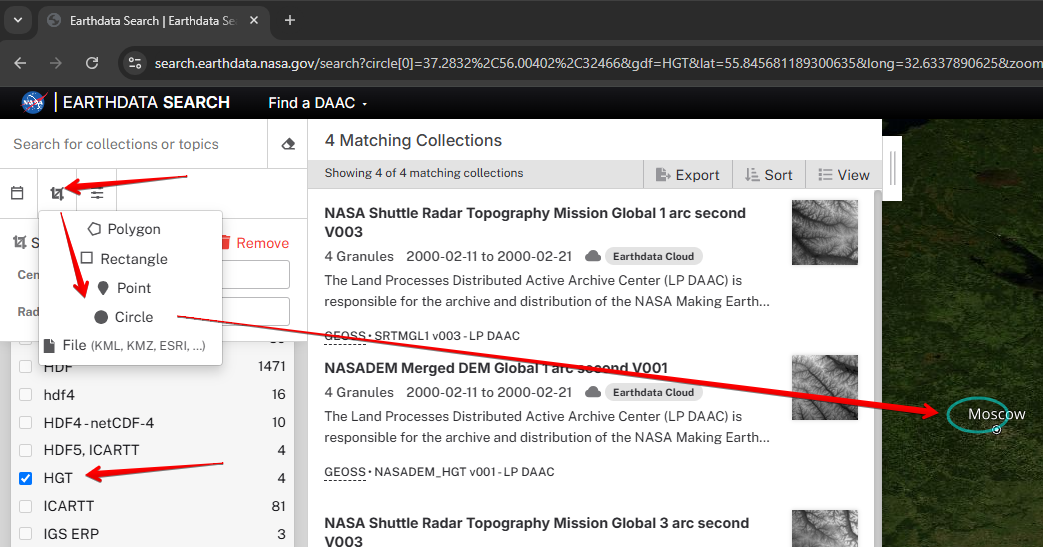Open the tab search dropdown arrow
This screenshot has width=1043, height=547.
click(18, 20)
